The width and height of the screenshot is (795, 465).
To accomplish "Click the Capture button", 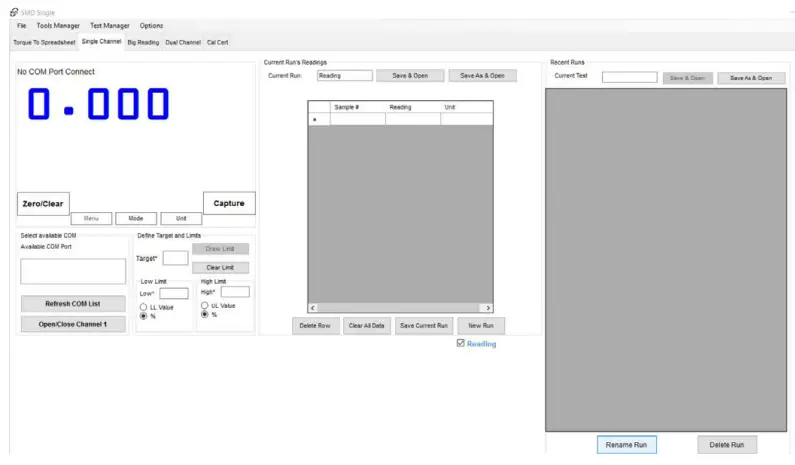I will (229, 203).
